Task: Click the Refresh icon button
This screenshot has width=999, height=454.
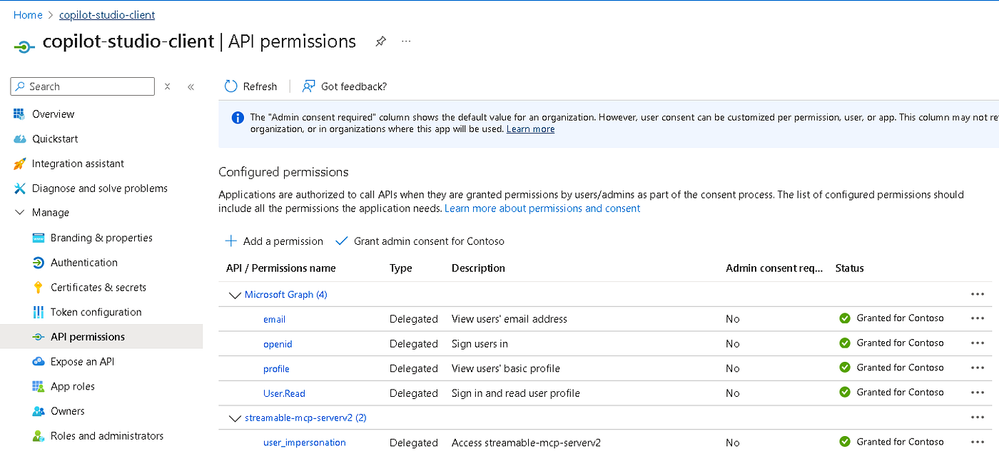Action: [232, 87]
